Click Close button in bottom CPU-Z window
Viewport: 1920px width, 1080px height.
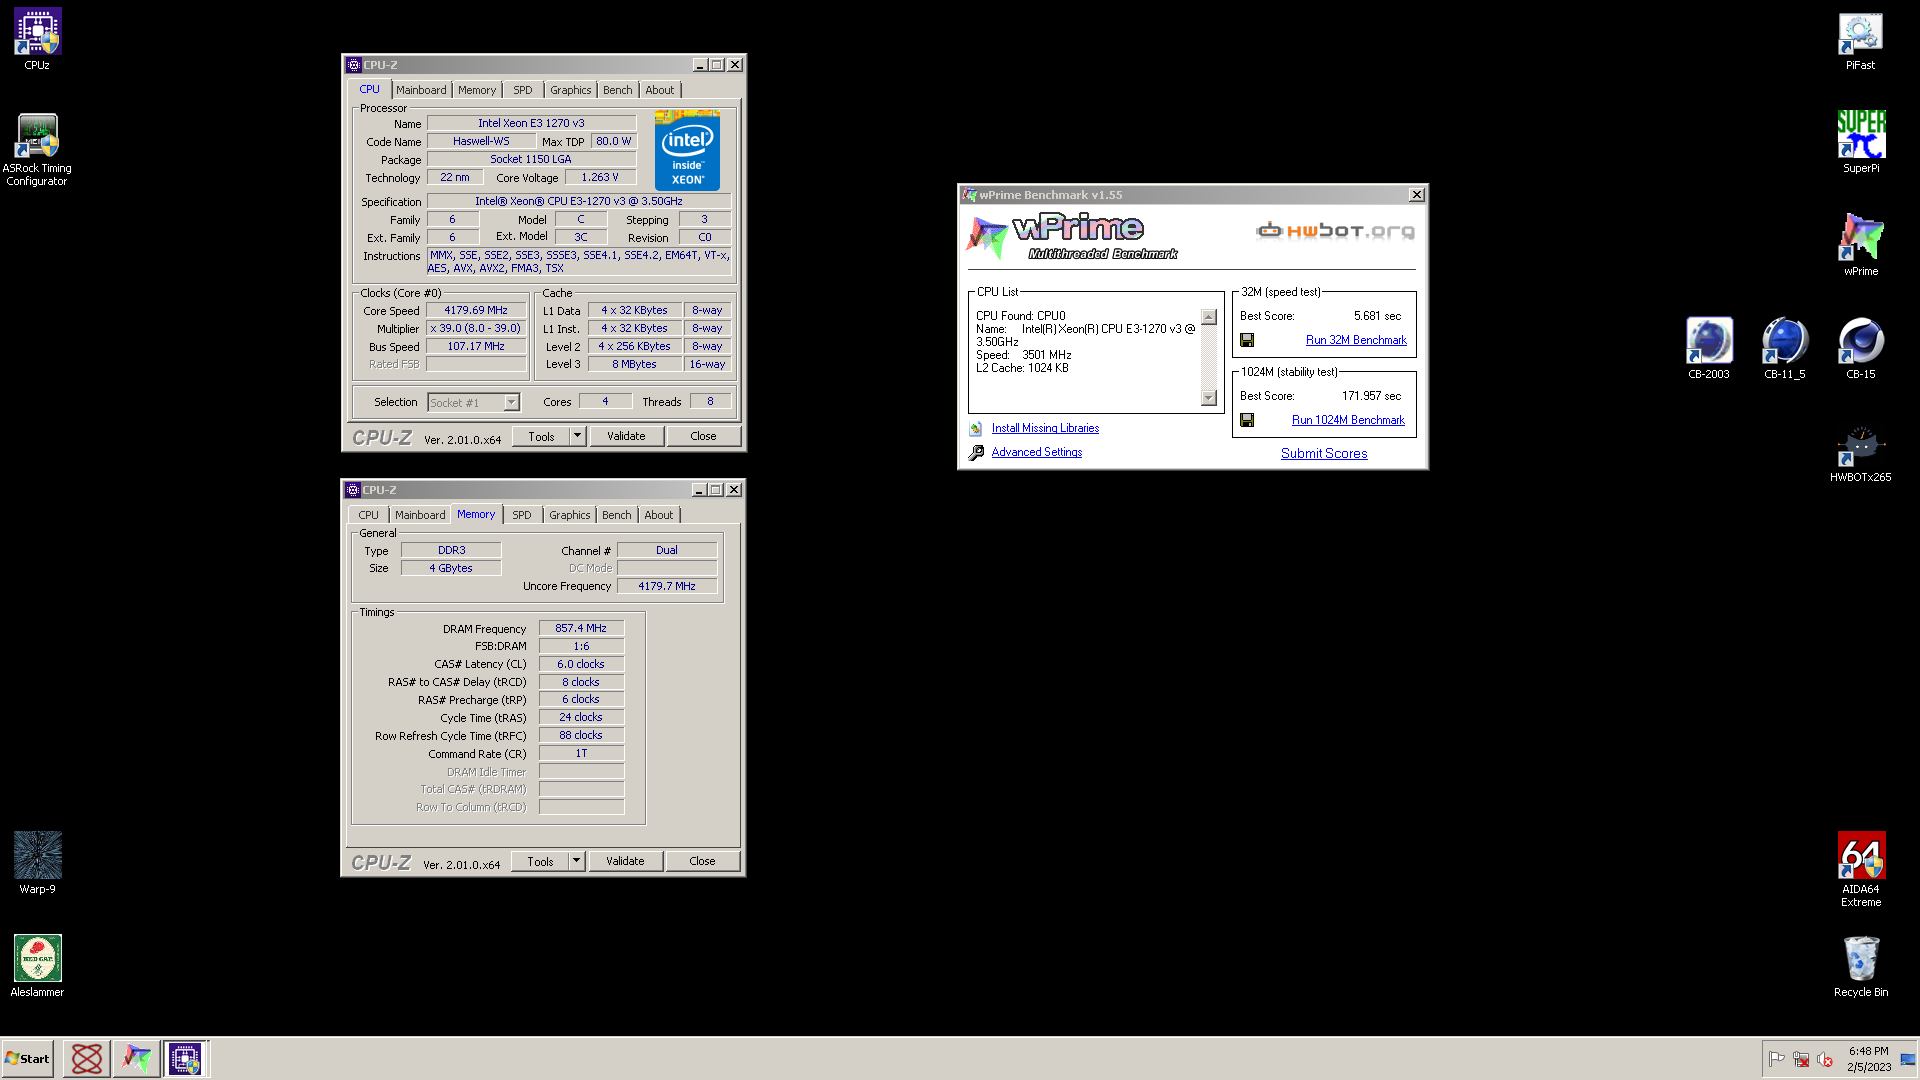(x=702, y=861)
